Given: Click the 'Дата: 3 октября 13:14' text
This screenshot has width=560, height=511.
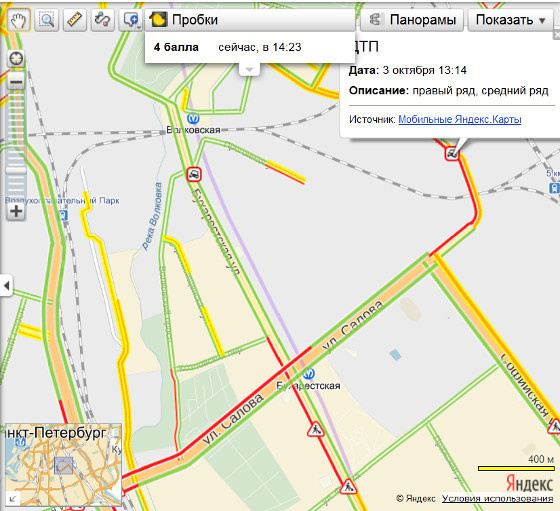Looking at the screenshot, I should (408, 70).
